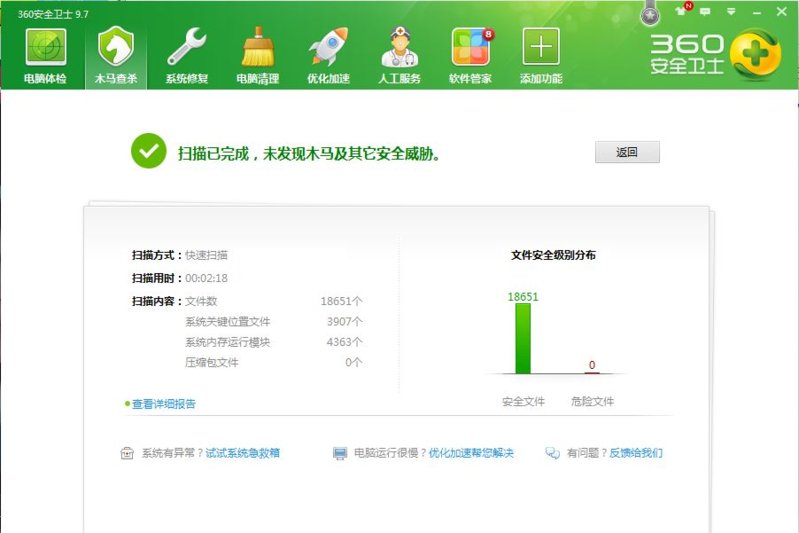
Task: Click the 360安全卫士 logo
Action: (715, 54)
